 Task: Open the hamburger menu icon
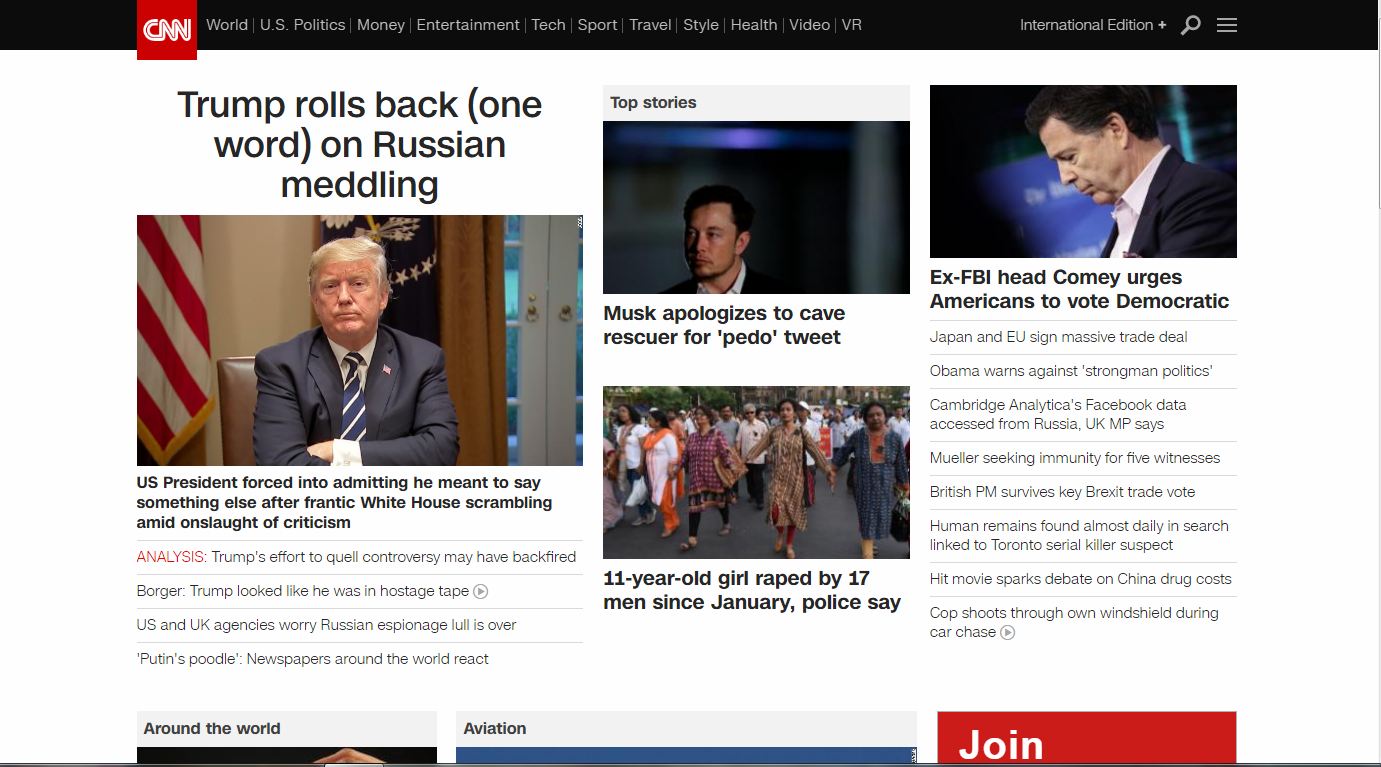tap(1227, 25)
